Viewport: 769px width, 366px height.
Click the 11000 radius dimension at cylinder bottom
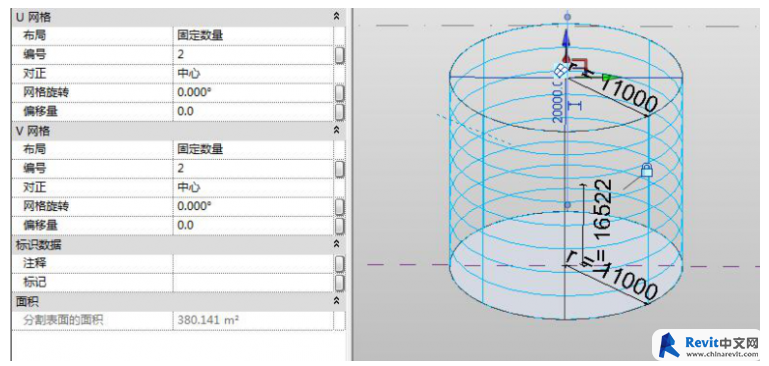(630, 284)
